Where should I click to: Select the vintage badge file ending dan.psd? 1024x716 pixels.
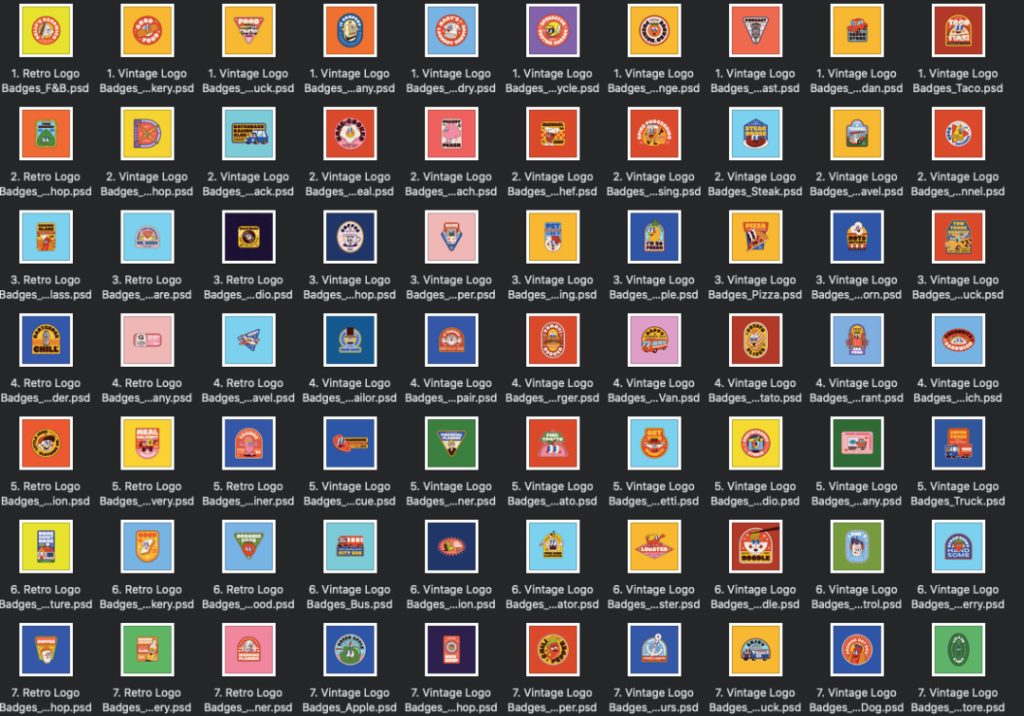pyautogui.click(x=856, y=30)
